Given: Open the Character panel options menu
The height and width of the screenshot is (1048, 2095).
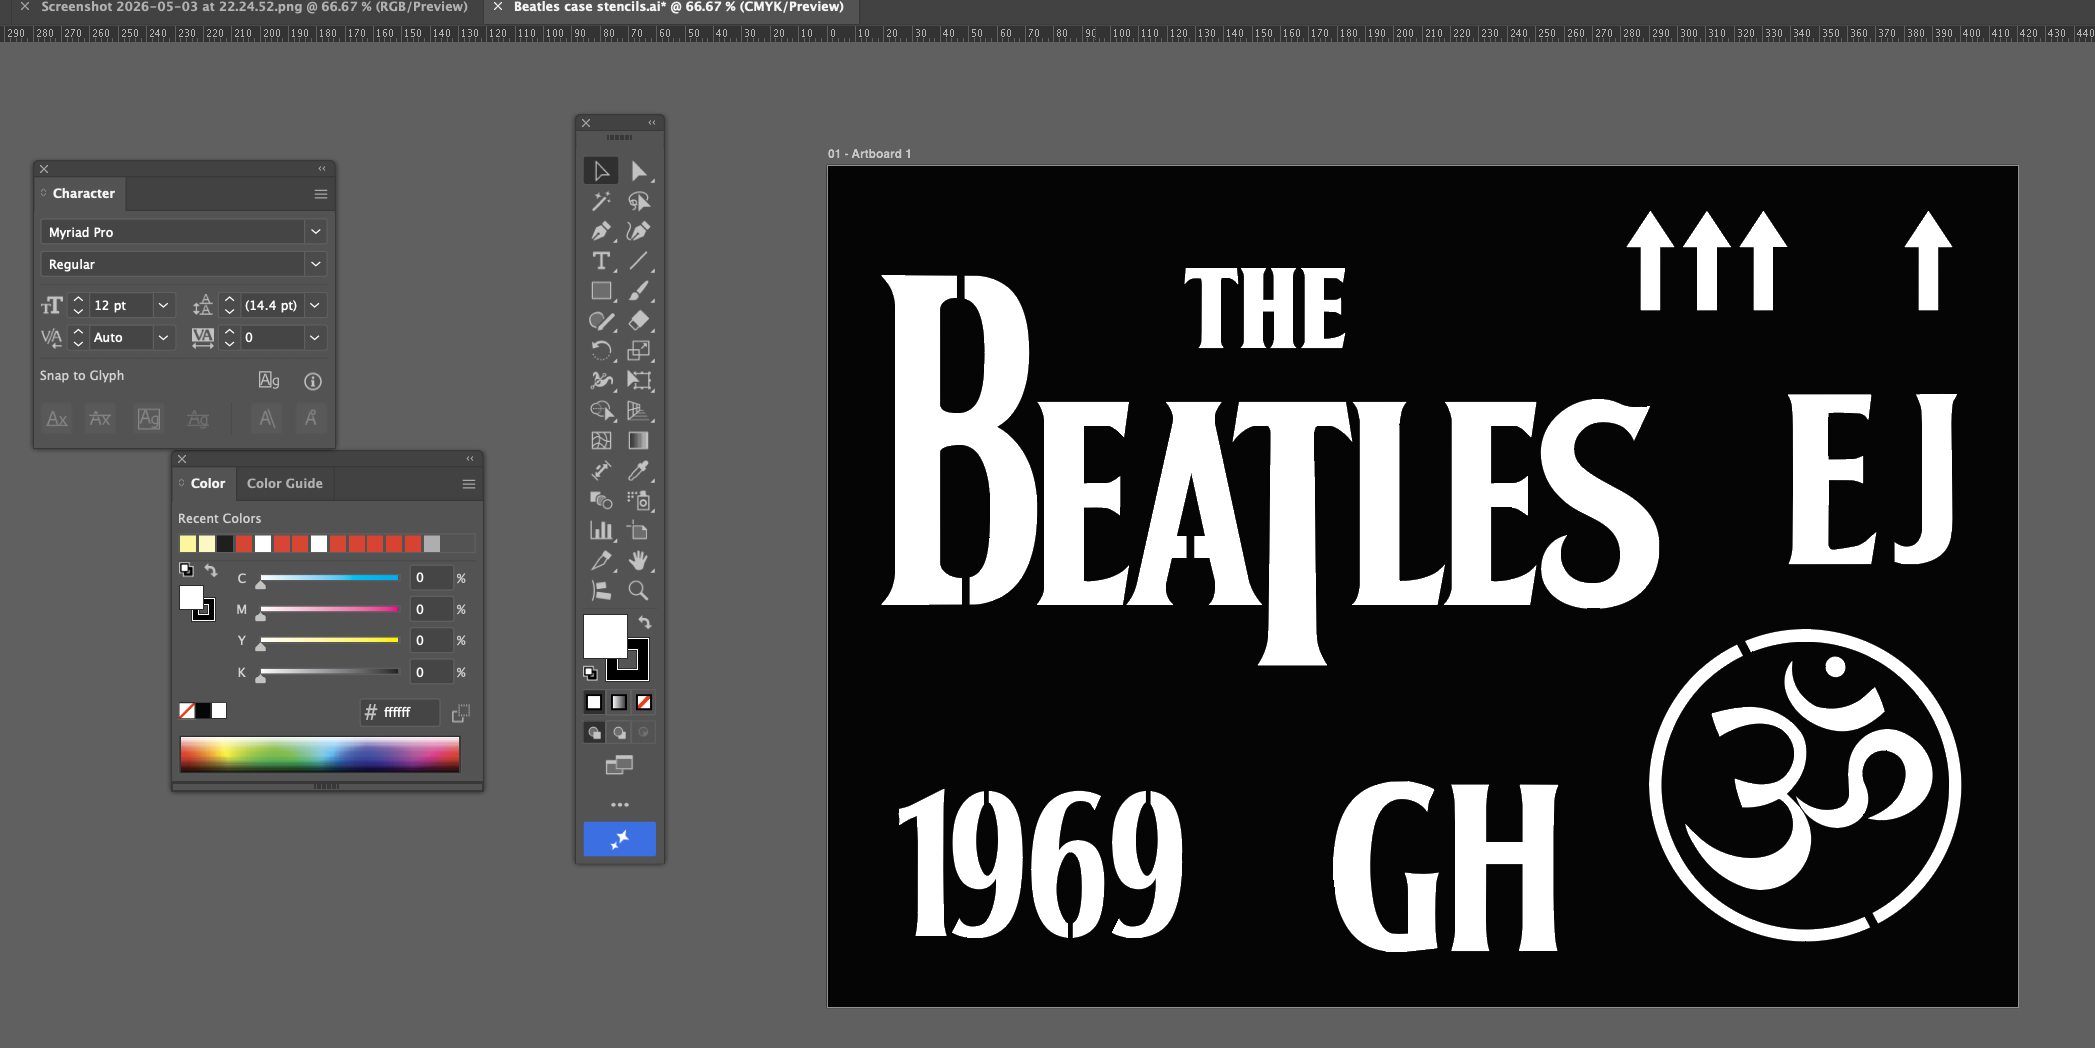Looking at the screenshot, I should [321, 194].
